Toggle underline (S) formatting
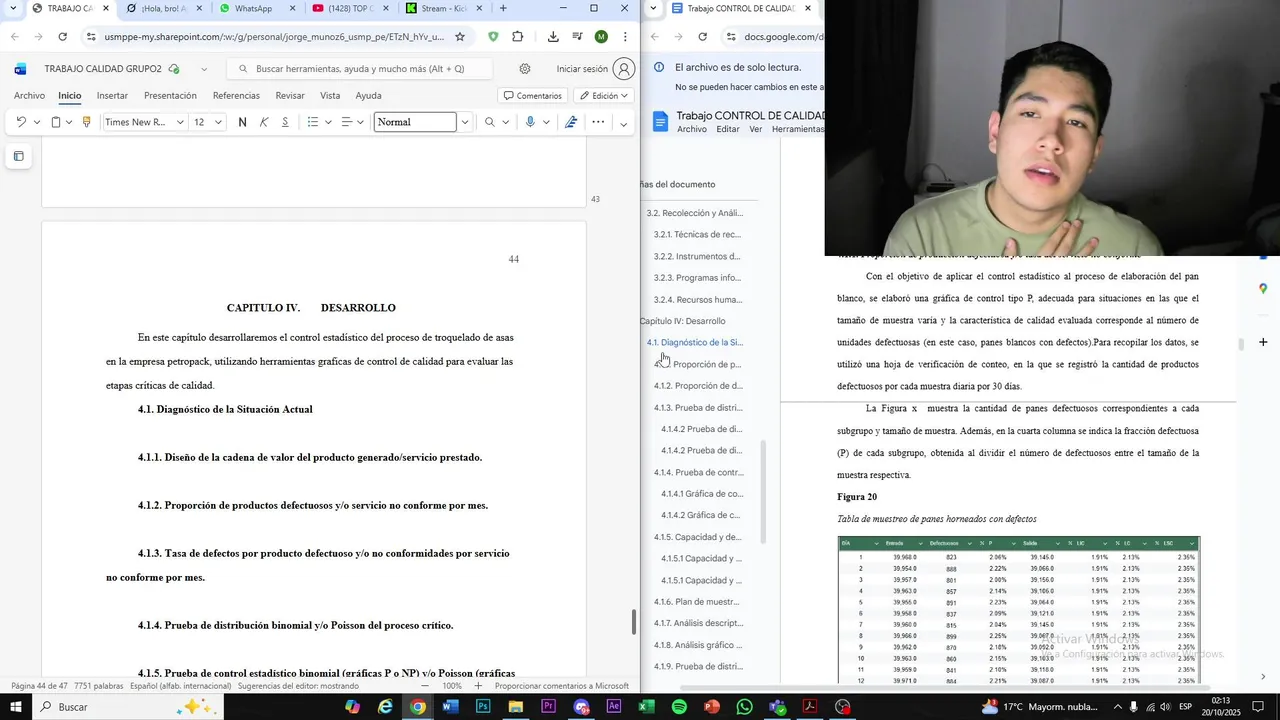Screen dimensions: 1280x720 coord(285,122)
